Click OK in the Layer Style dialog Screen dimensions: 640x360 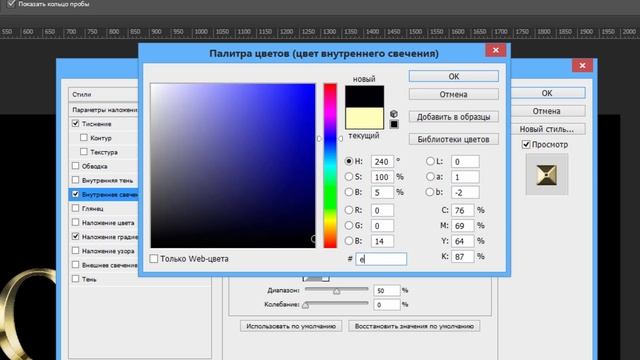coord(547,93)
